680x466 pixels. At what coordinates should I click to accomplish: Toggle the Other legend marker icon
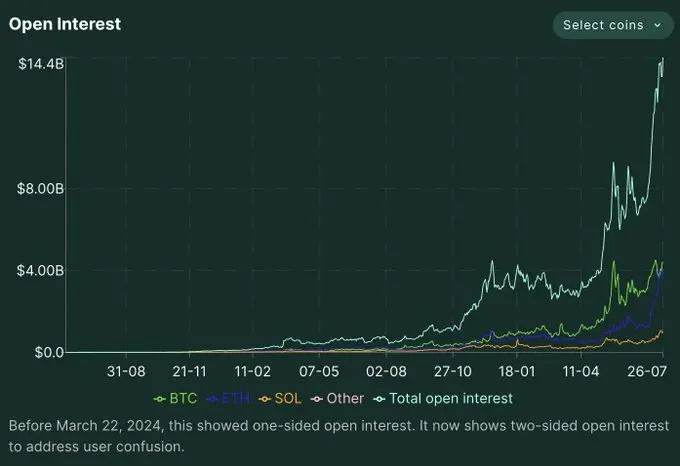(x=317, y=399)
